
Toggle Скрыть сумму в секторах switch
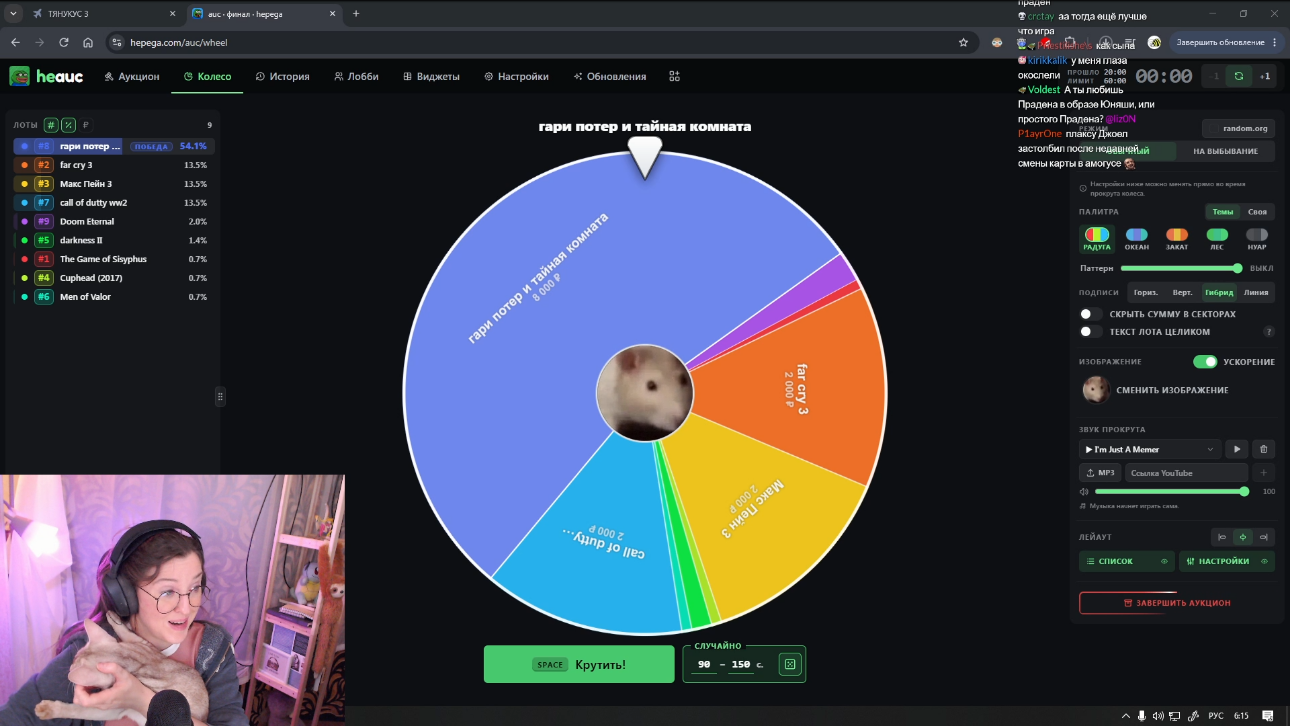[x=1091, y=314]
